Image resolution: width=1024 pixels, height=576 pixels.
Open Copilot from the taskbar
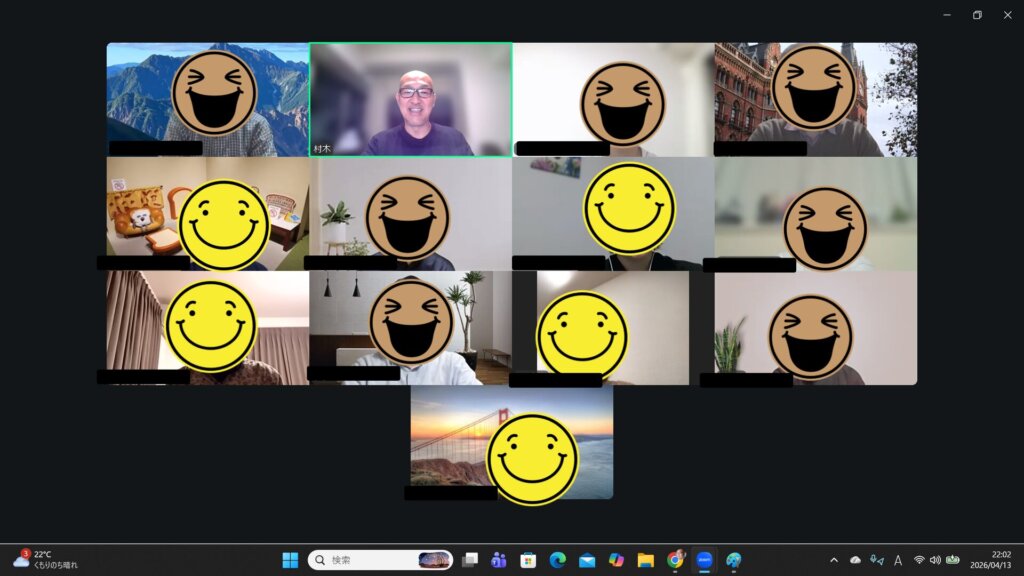tap(616, 560)
